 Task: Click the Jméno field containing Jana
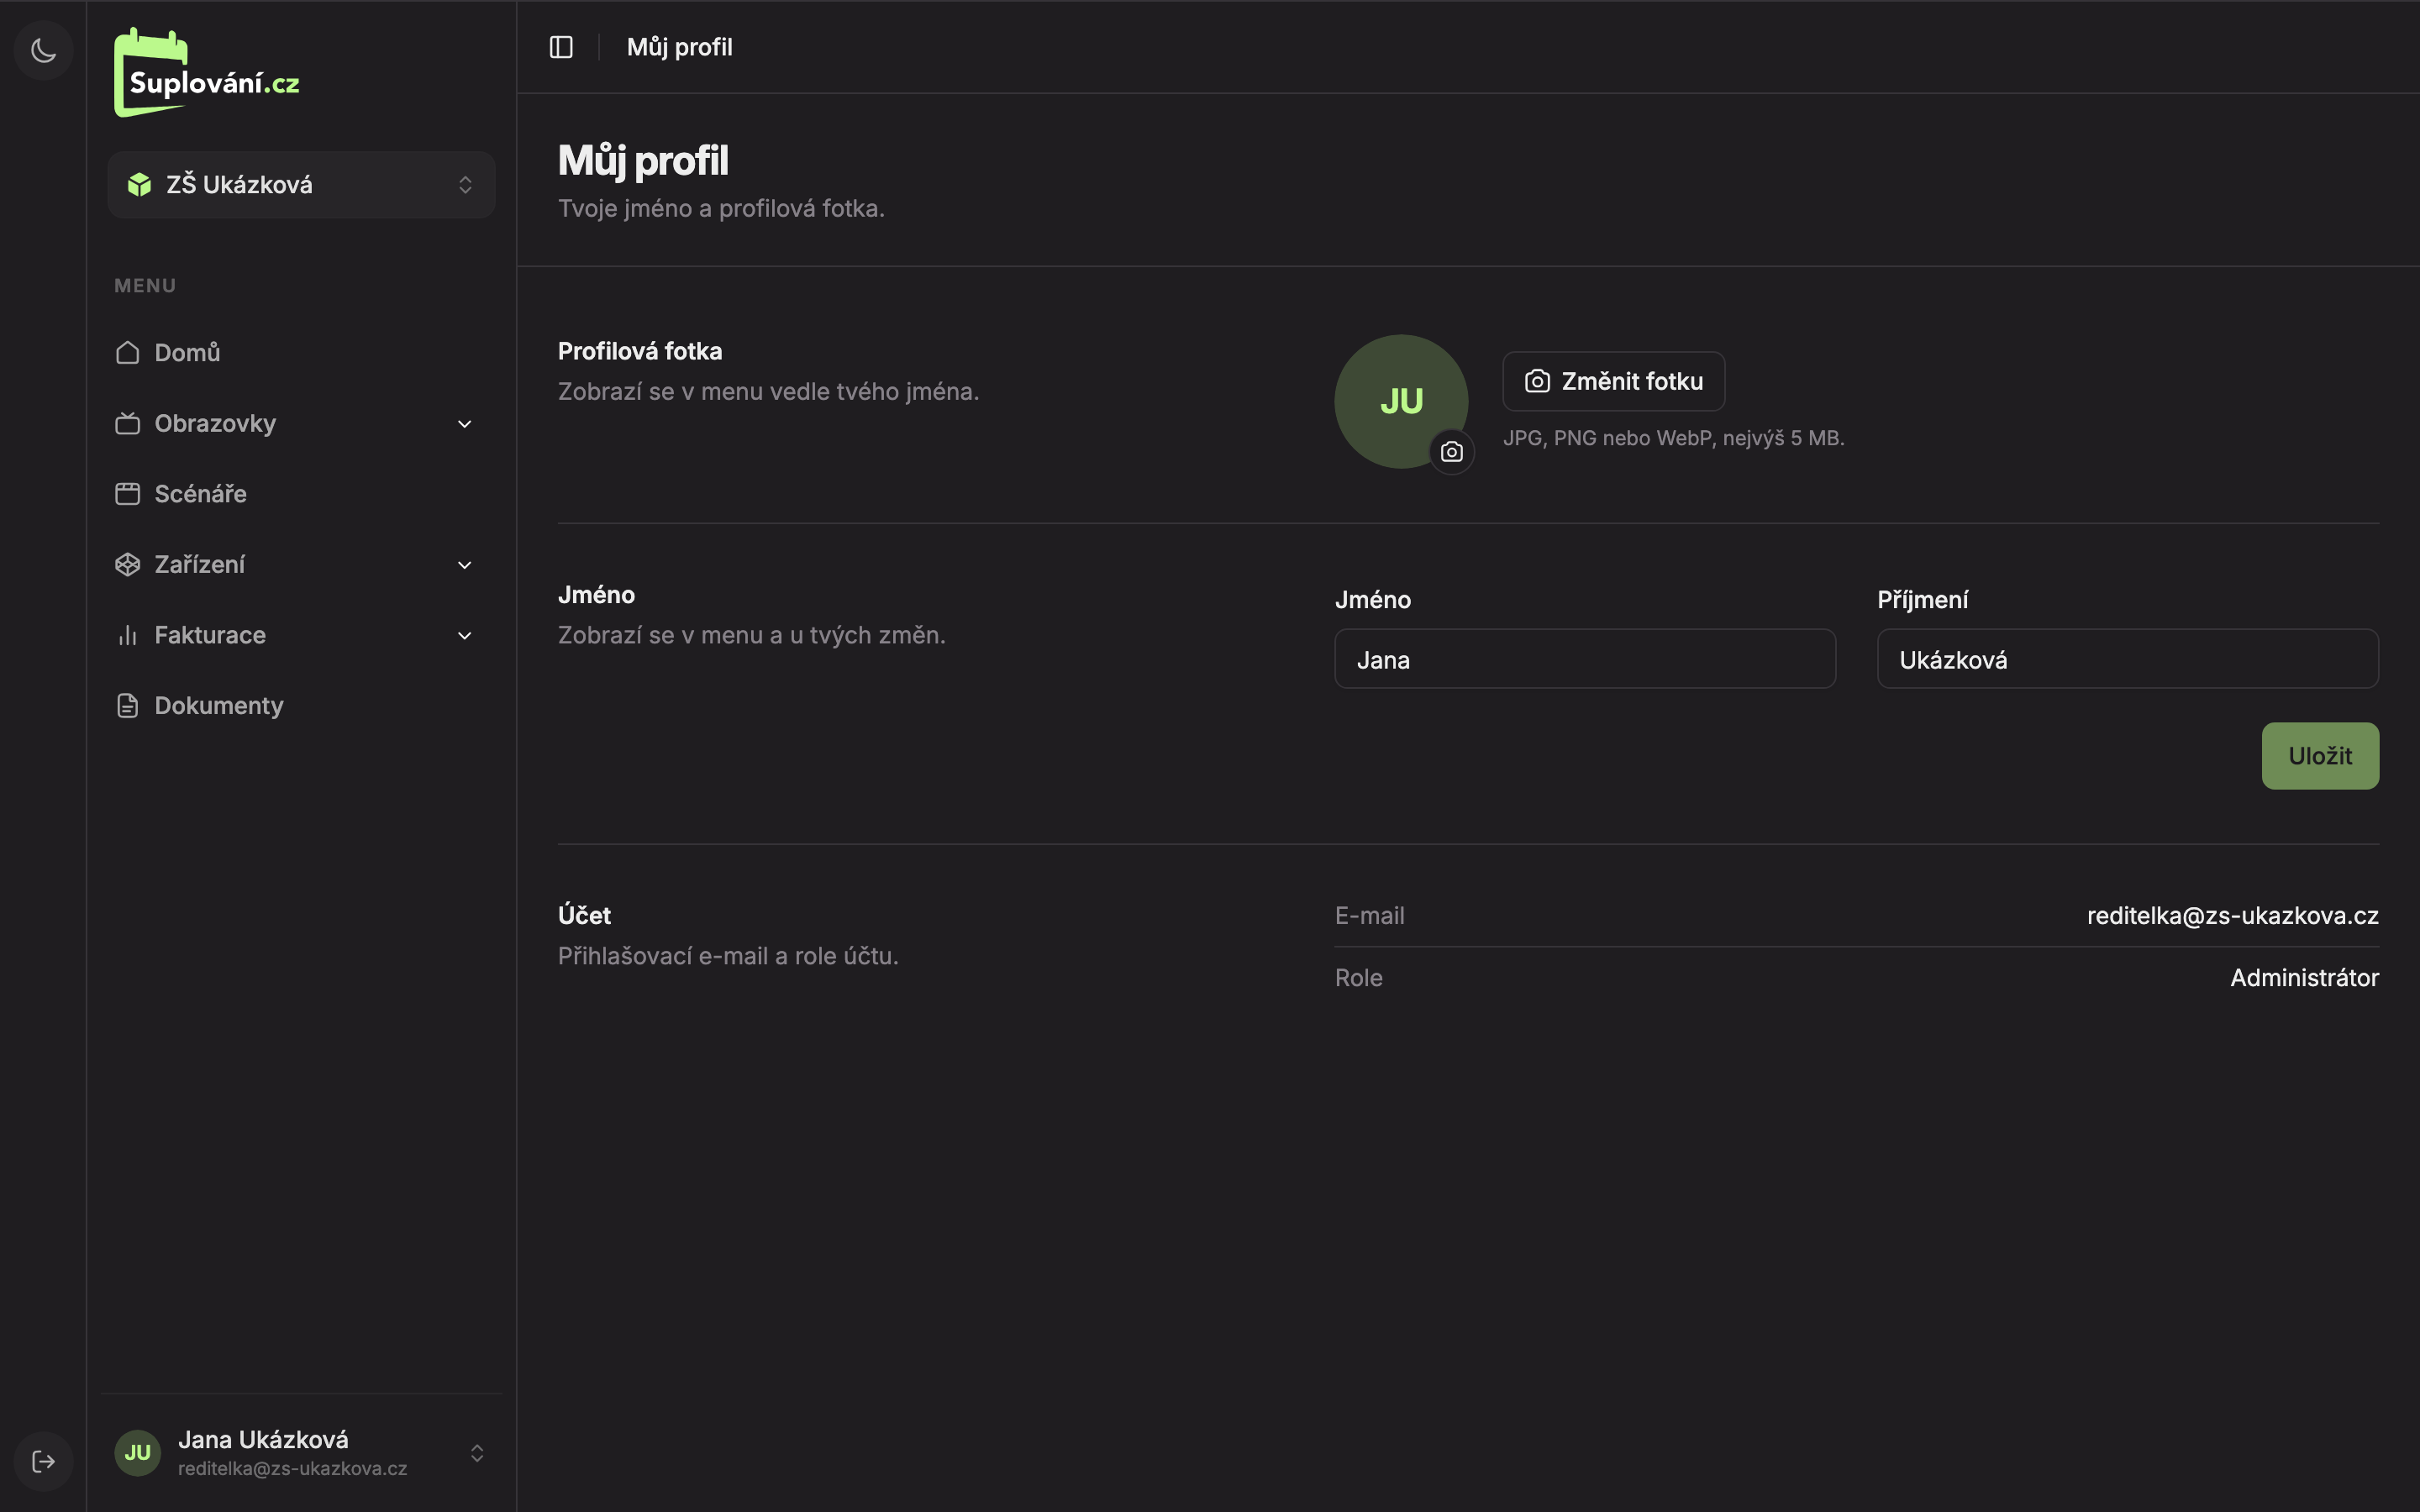tap(1584, 659)
